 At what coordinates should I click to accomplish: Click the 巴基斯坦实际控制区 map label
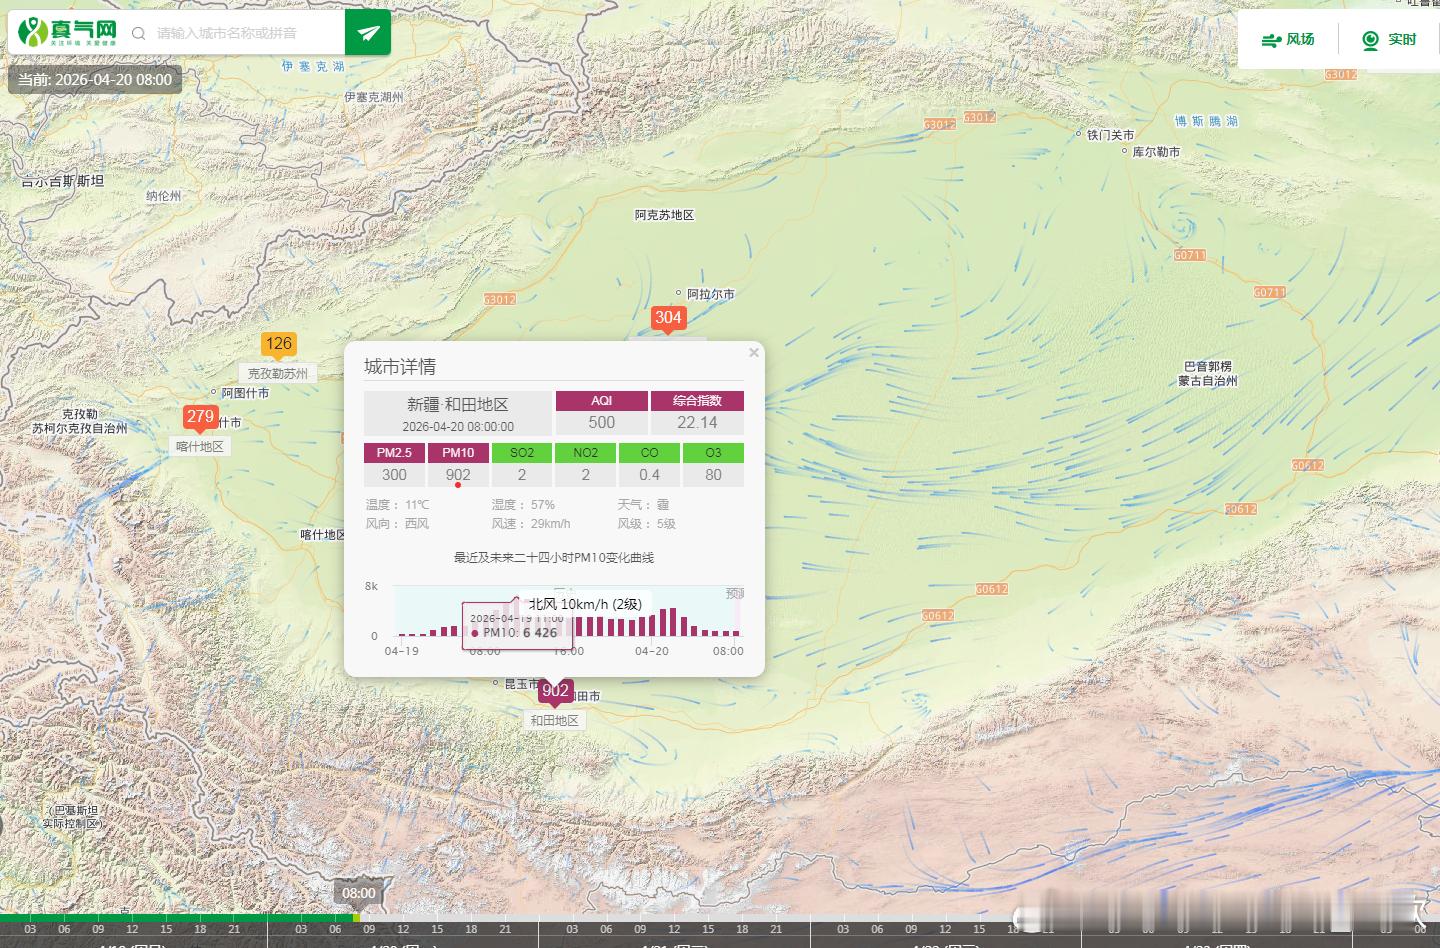[72, 817]
